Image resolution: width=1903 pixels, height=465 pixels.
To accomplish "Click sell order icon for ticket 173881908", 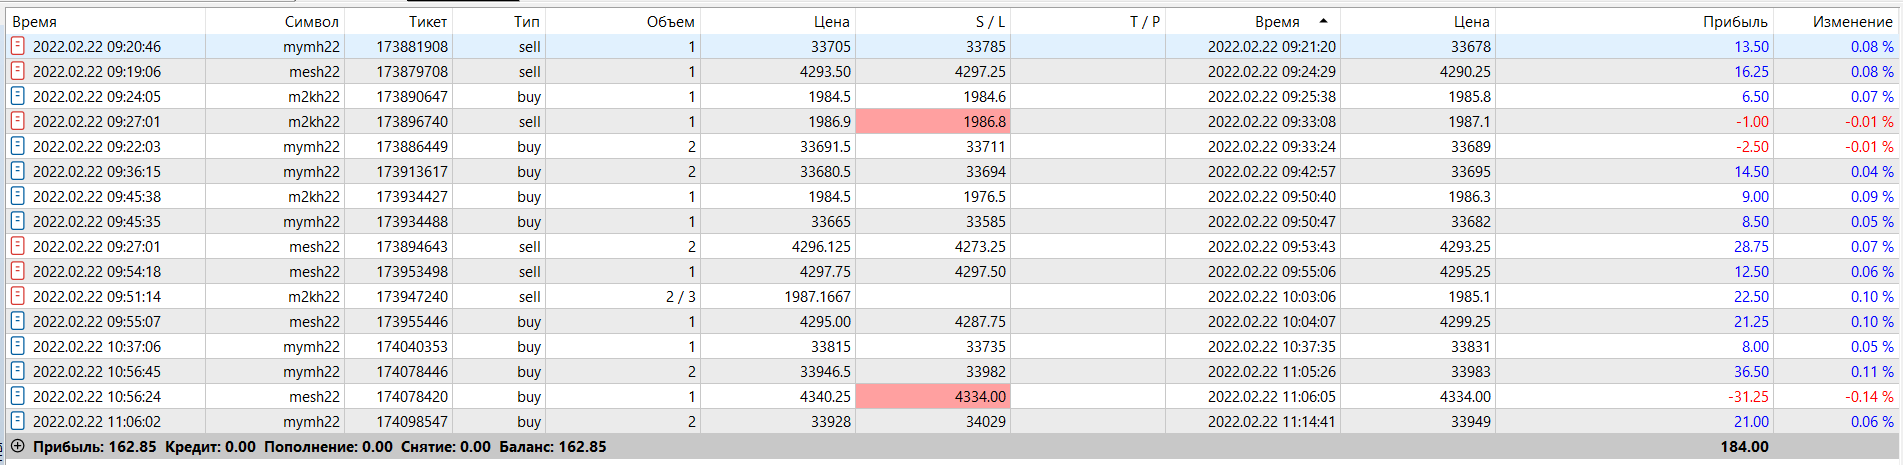I will coord(17,46).
